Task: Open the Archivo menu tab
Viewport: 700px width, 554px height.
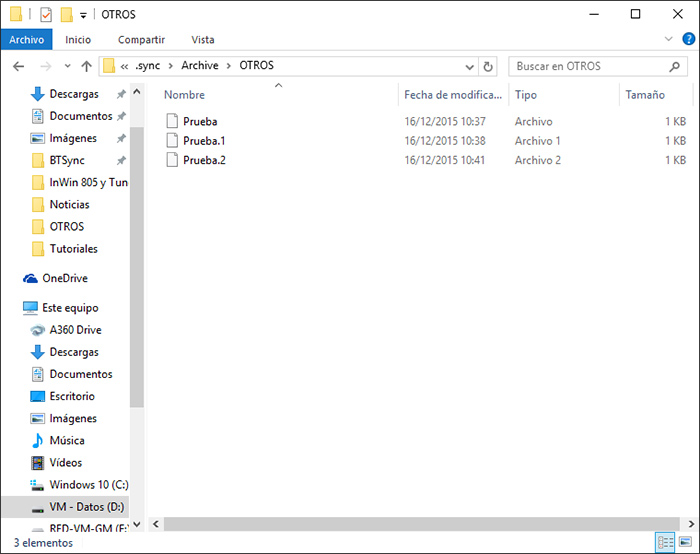Action: click(26, 39)
